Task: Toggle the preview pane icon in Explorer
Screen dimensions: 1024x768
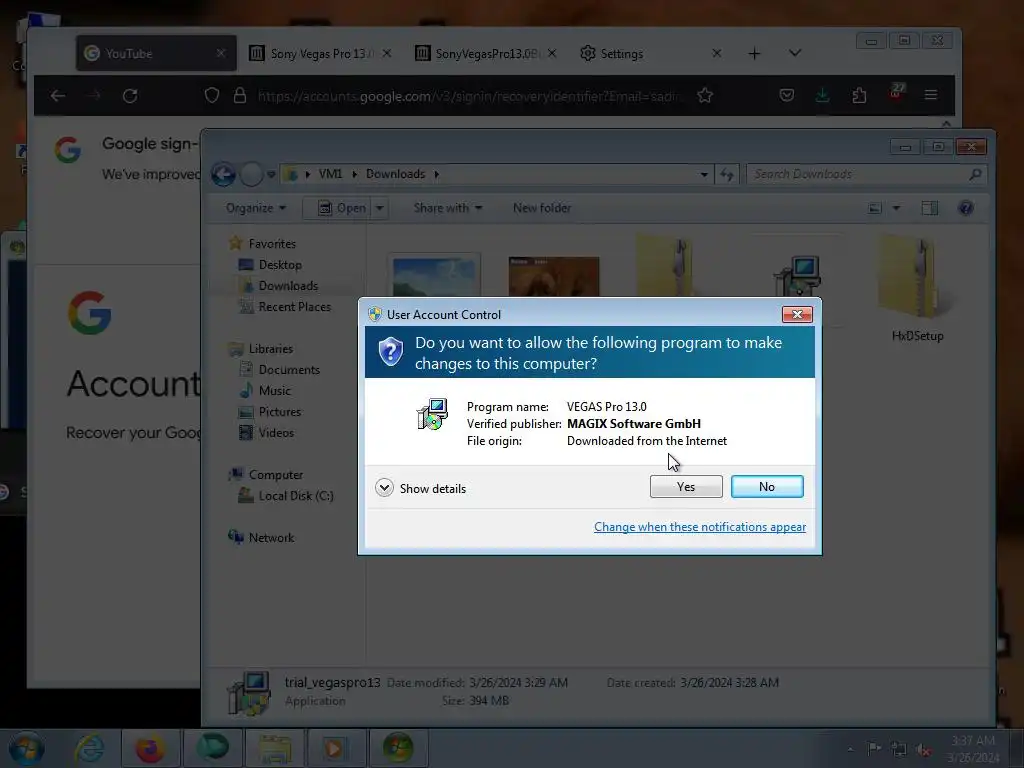Action: 929,208
